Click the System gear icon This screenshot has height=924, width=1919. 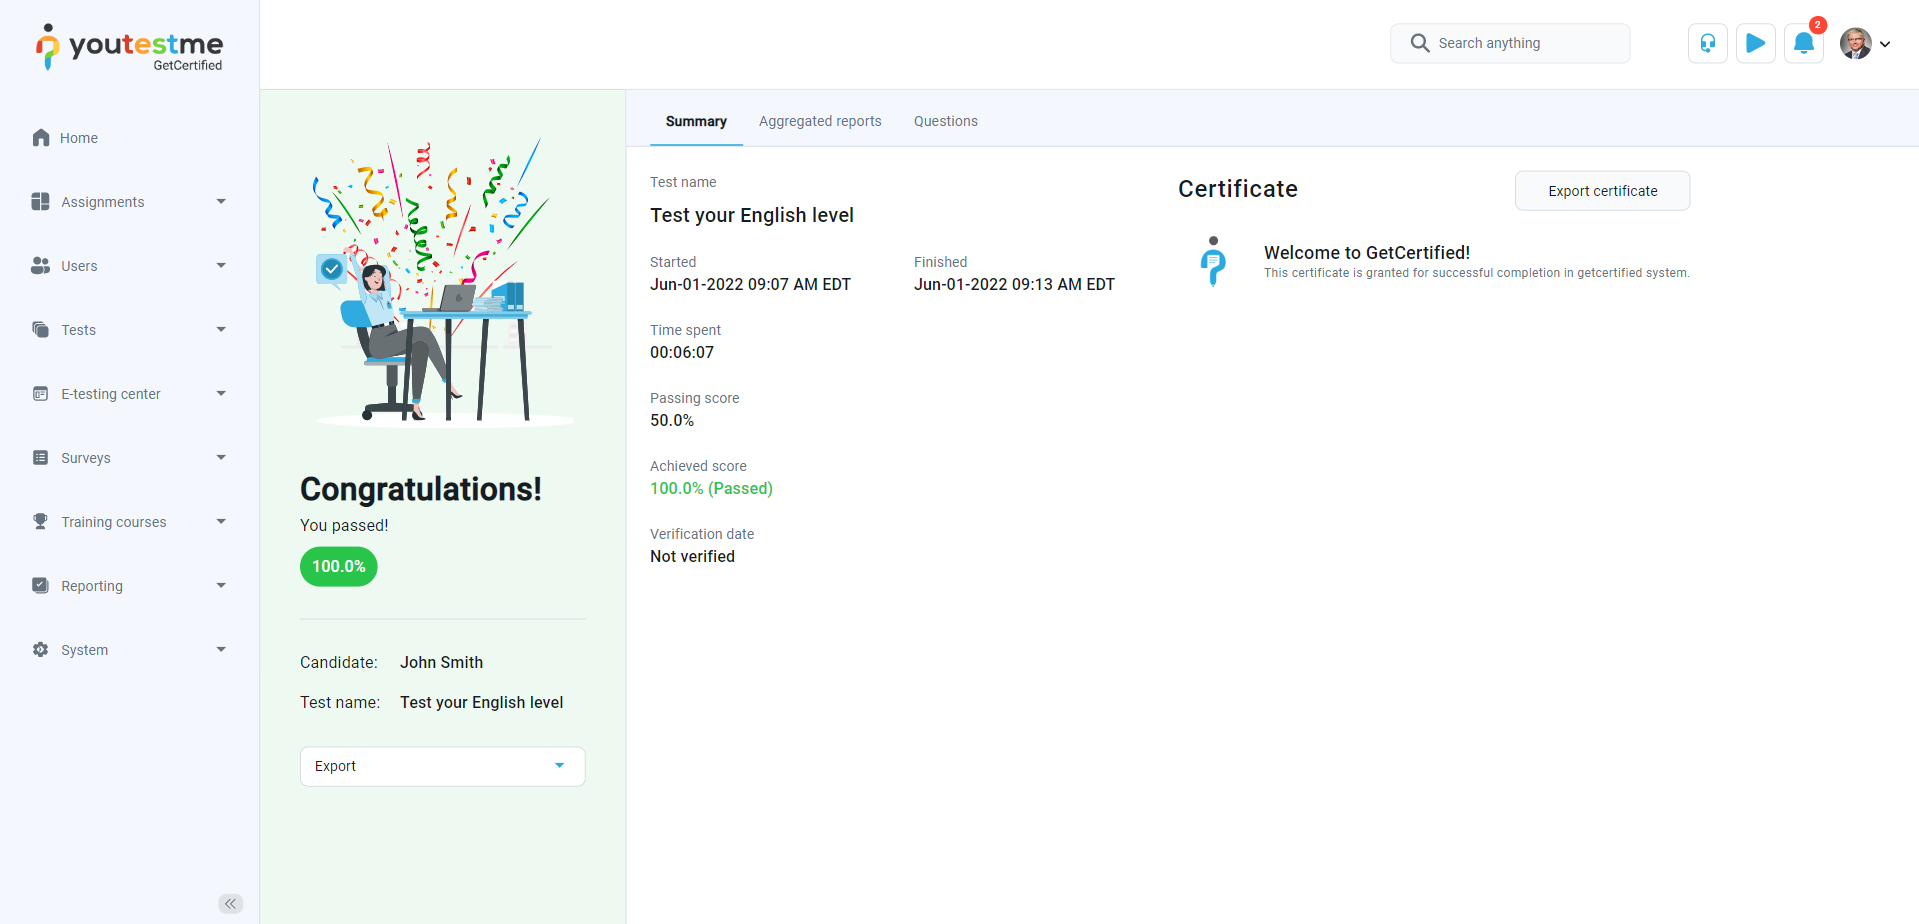click(x=41, y=650)
